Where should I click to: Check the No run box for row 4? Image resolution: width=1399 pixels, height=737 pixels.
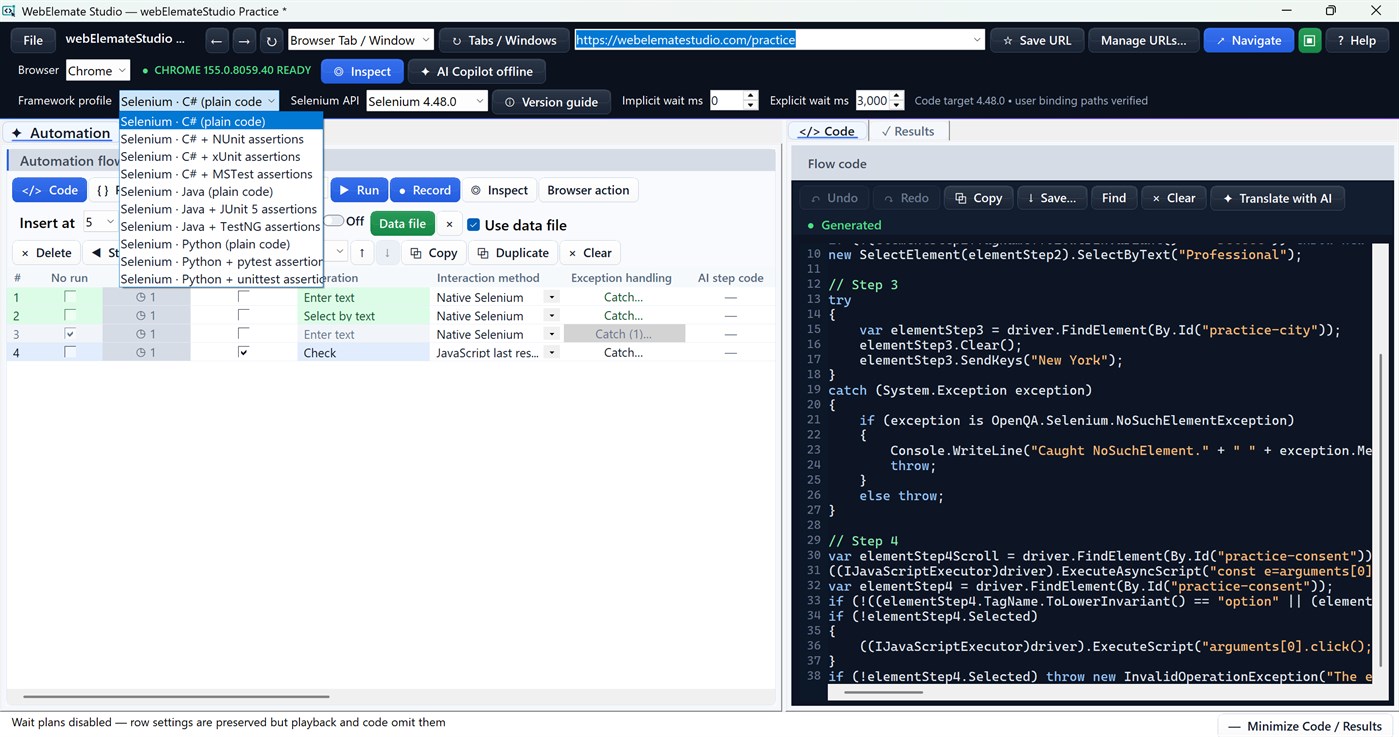[x=70, y=352]
